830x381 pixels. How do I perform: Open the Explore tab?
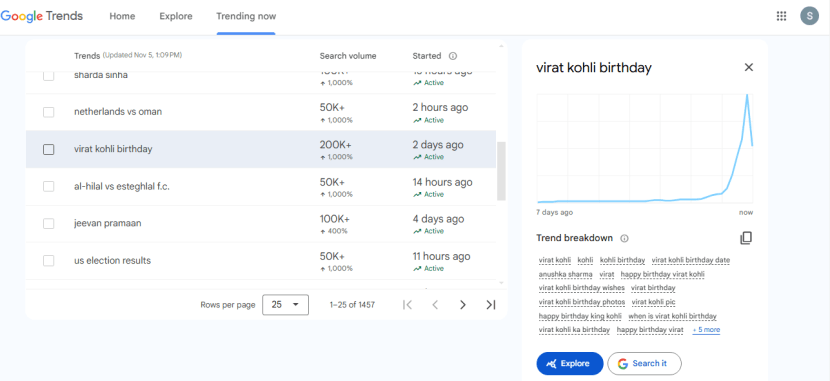click(176, 16)
